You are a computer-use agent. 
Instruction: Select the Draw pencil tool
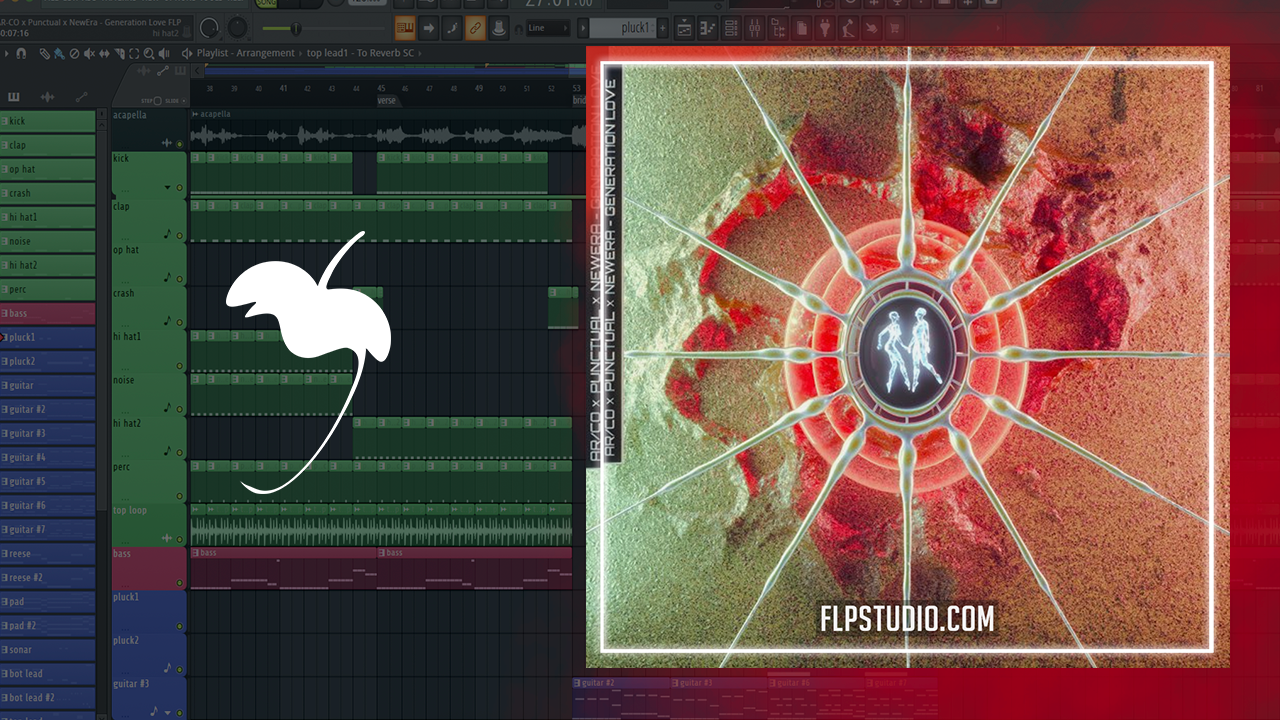coord(45,54)
